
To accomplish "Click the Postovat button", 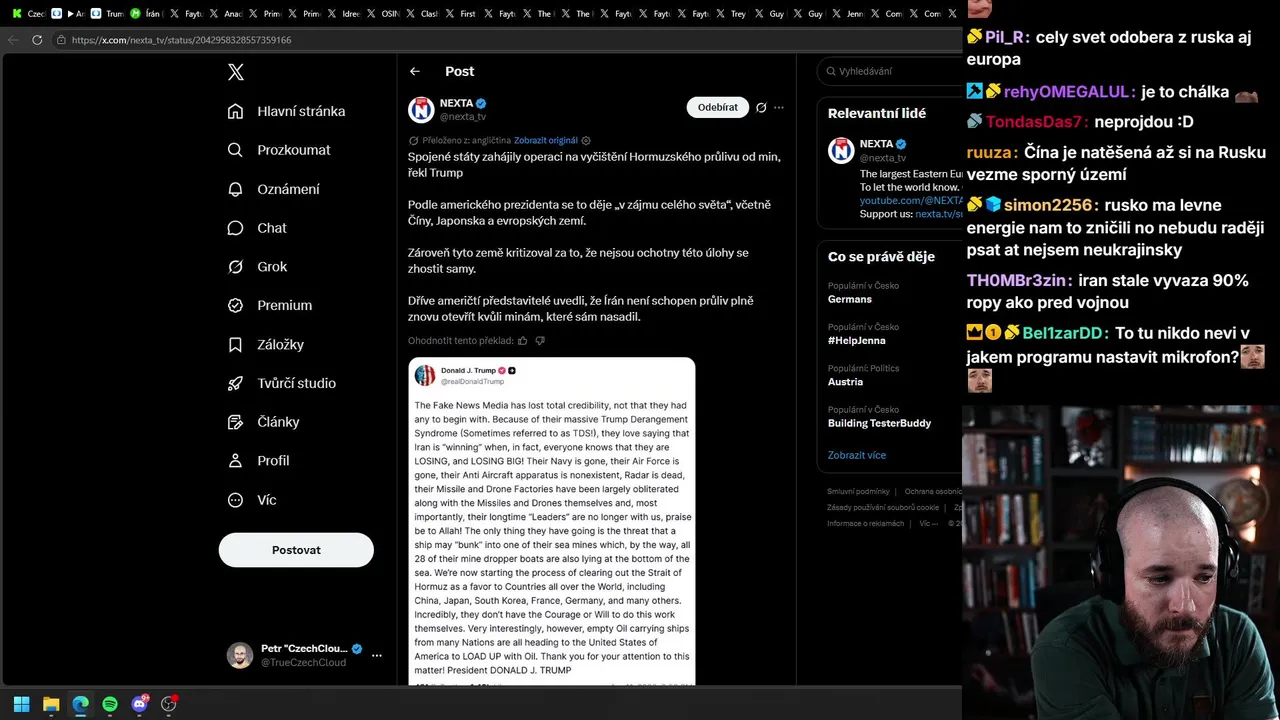I will click(x=296, y=550).
